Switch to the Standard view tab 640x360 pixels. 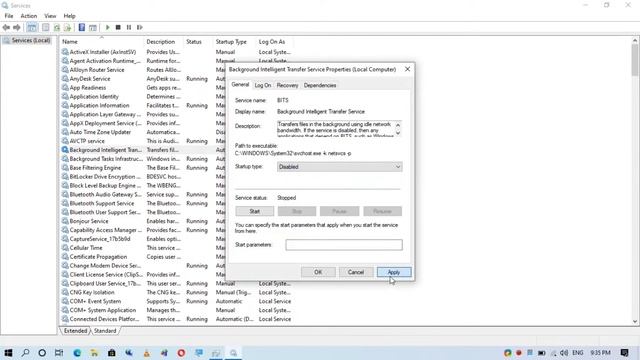click(x=105, y=331)
